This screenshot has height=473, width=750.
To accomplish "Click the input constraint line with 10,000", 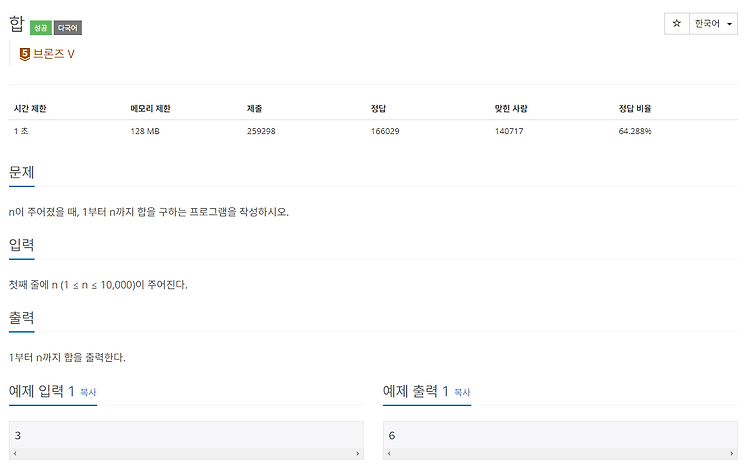I will [x=98, y=285].
